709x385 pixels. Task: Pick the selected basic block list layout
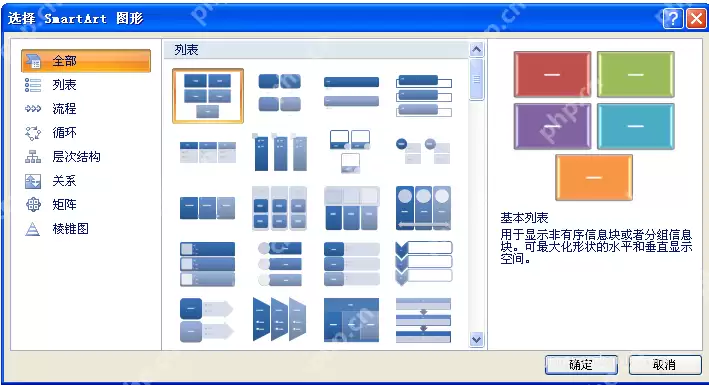[x=208, y=96]
